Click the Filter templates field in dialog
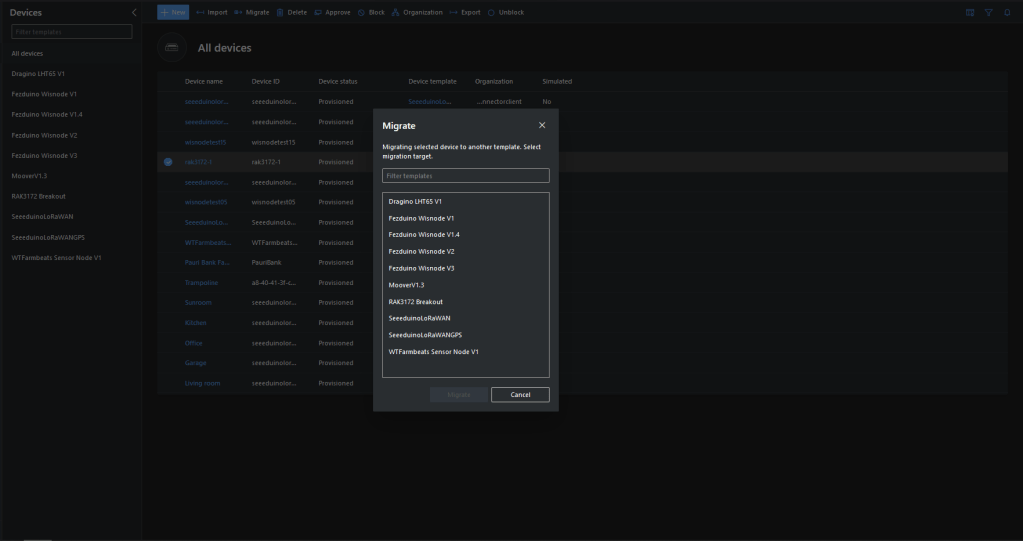Image resolution: width=1023 pixels, height=541 pixels. tap(465, 176)
